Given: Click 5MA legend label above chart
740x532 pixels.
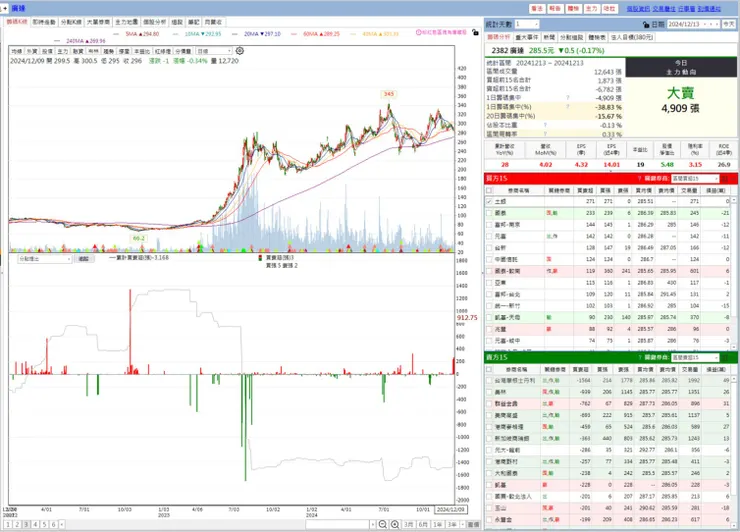Looking at the screenshot, I should coord(142,34).
